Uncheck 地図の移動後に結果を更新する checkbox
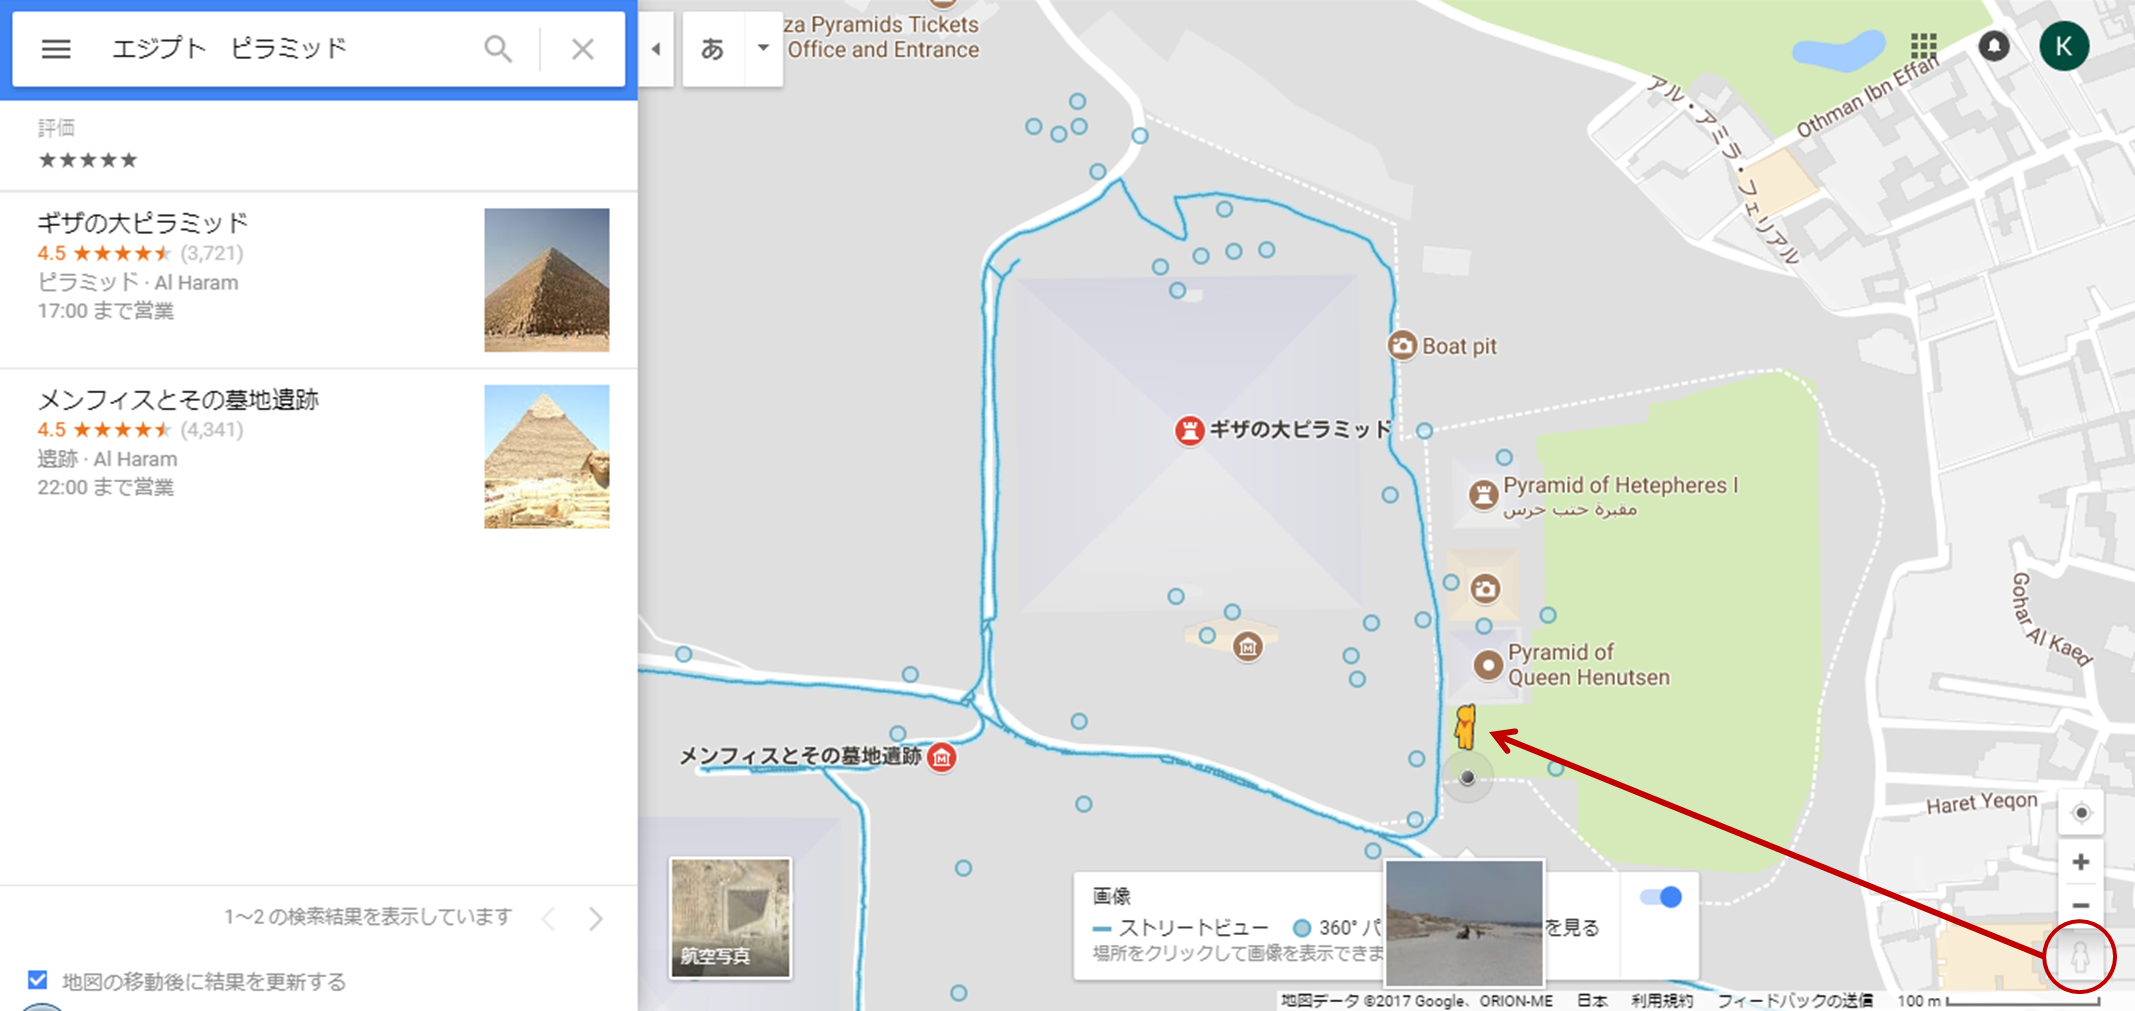The width and height of the screenshot is (2135, 1011). point(38,980)
